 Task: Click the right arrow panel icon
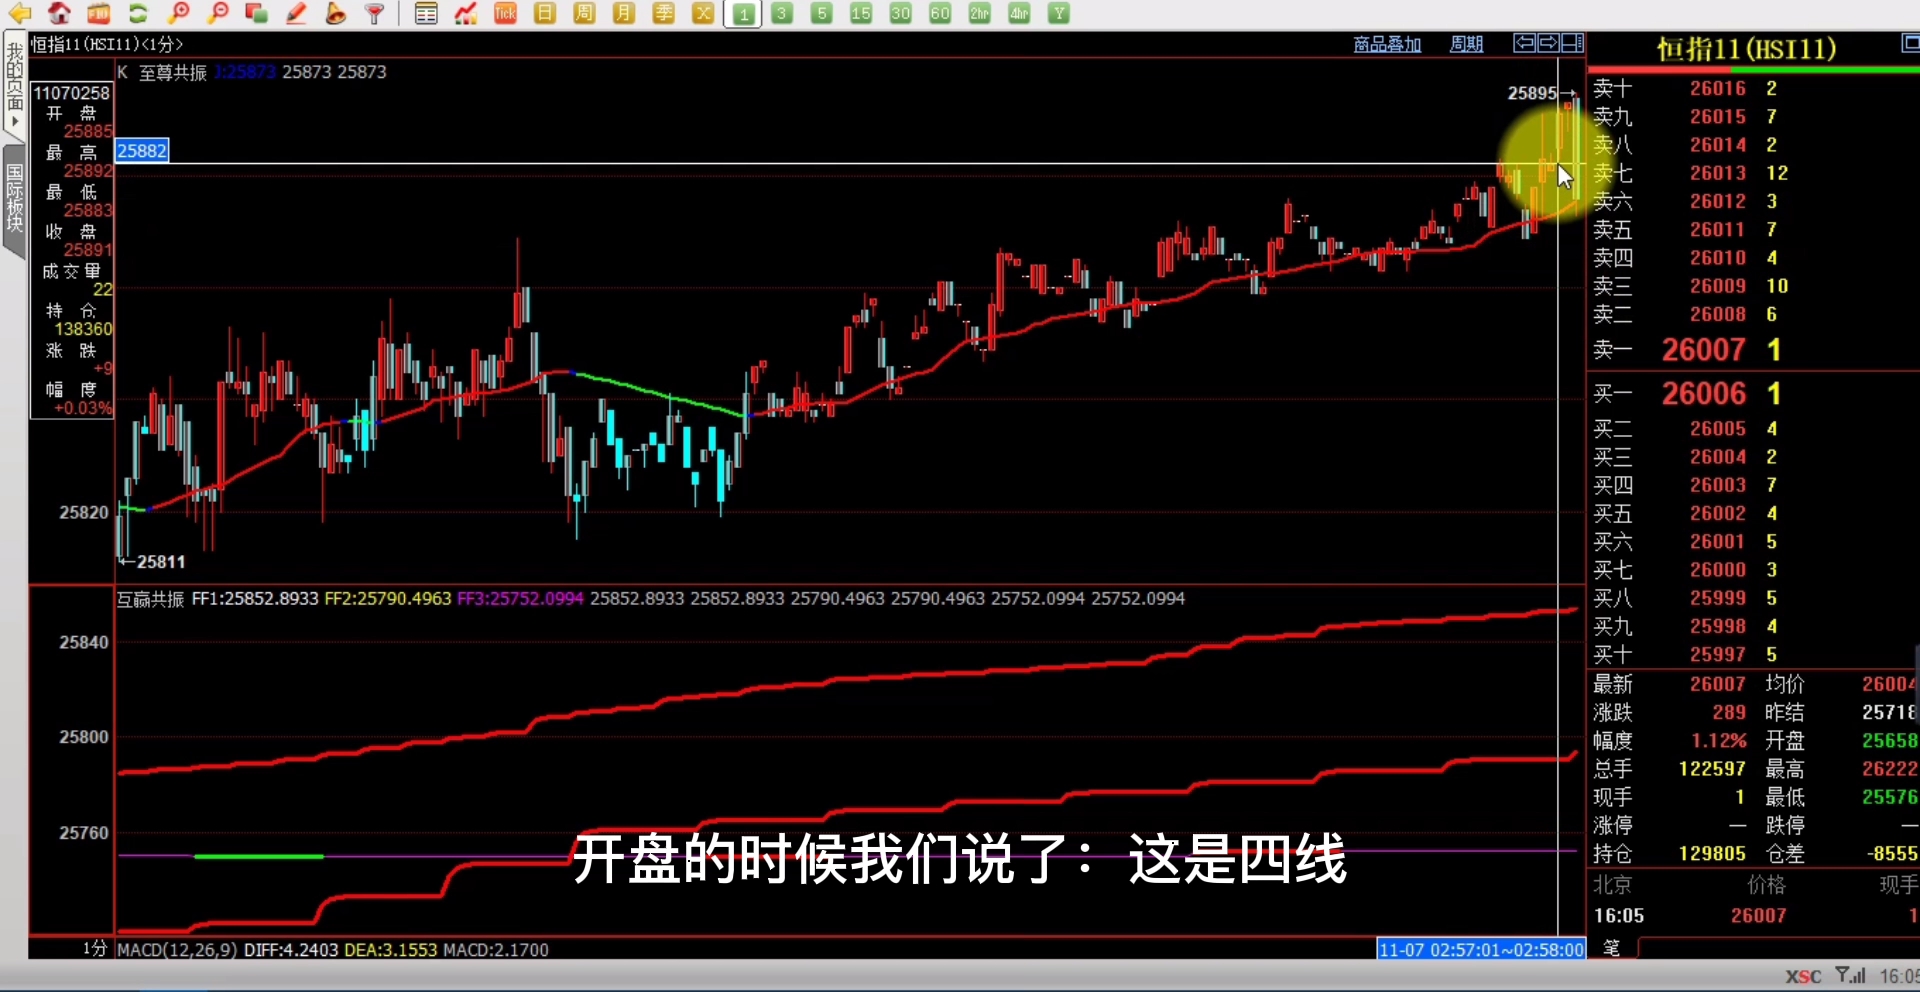1548,43
